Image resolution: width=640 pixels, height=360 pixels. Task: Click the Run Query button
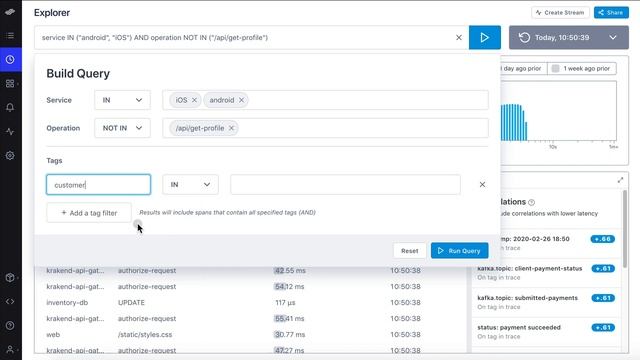(460, 251)
